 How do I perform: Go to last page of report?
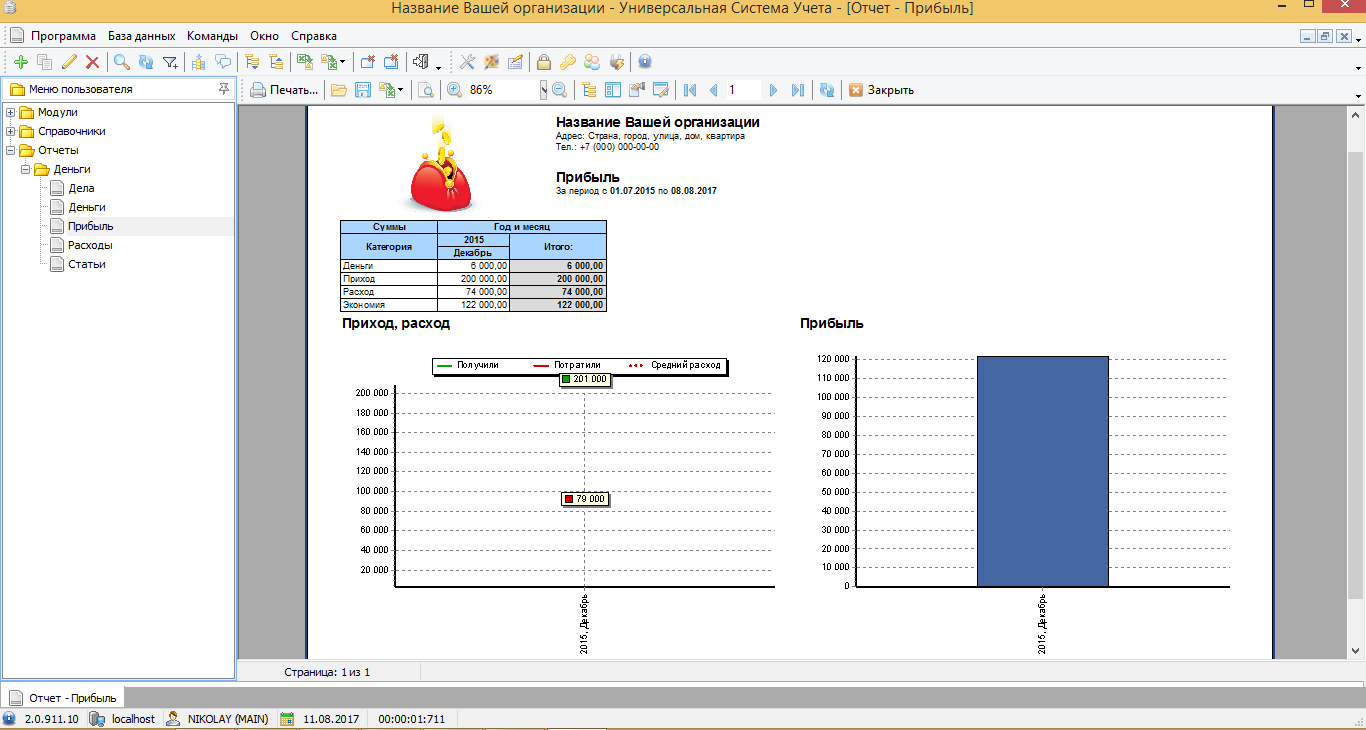pos(797,90)
